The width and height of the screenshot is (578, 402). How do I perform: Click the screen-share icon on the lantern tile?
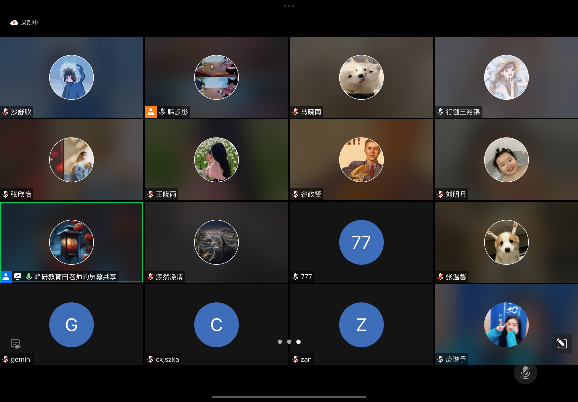click(x=17, y=276)
